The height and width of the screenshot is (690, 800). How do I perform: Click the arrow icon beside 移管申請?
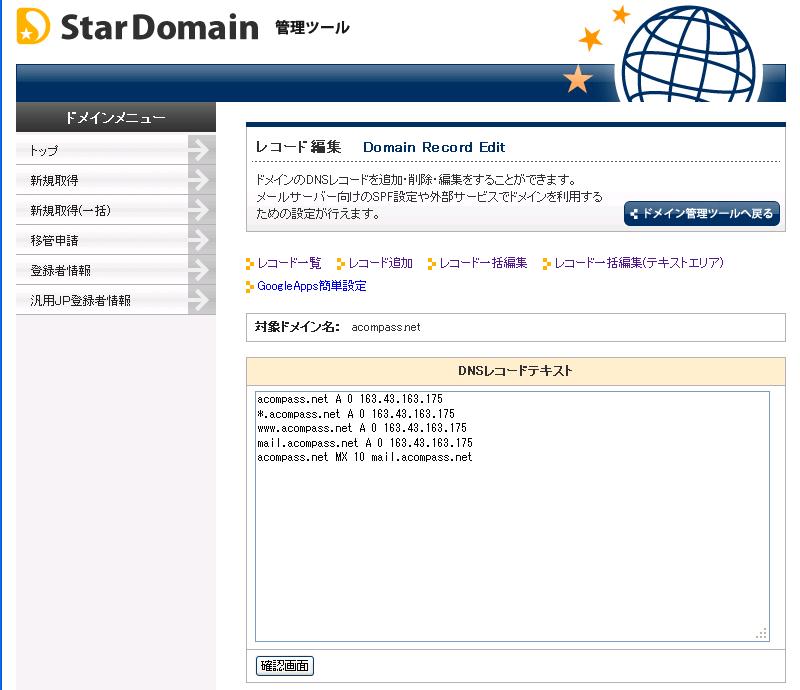point(201,240)
